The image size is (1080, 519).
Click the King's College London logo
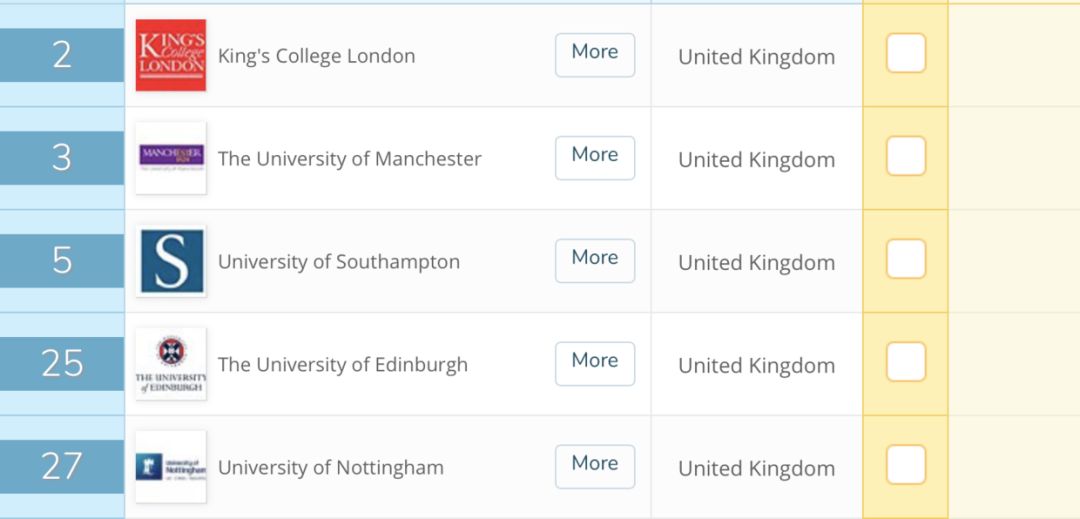point(171,55)
